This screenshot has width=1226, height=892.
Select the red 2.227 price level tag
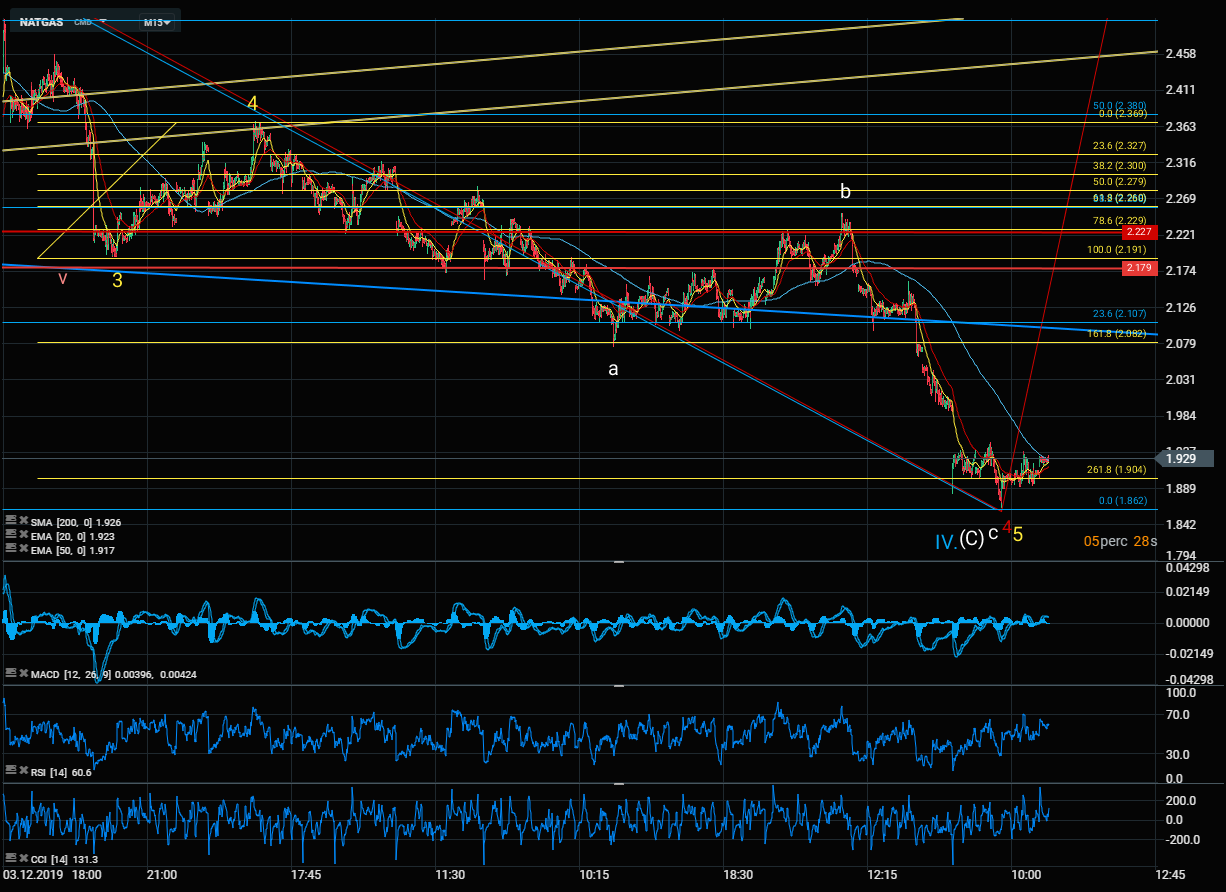pos(1140,232)
